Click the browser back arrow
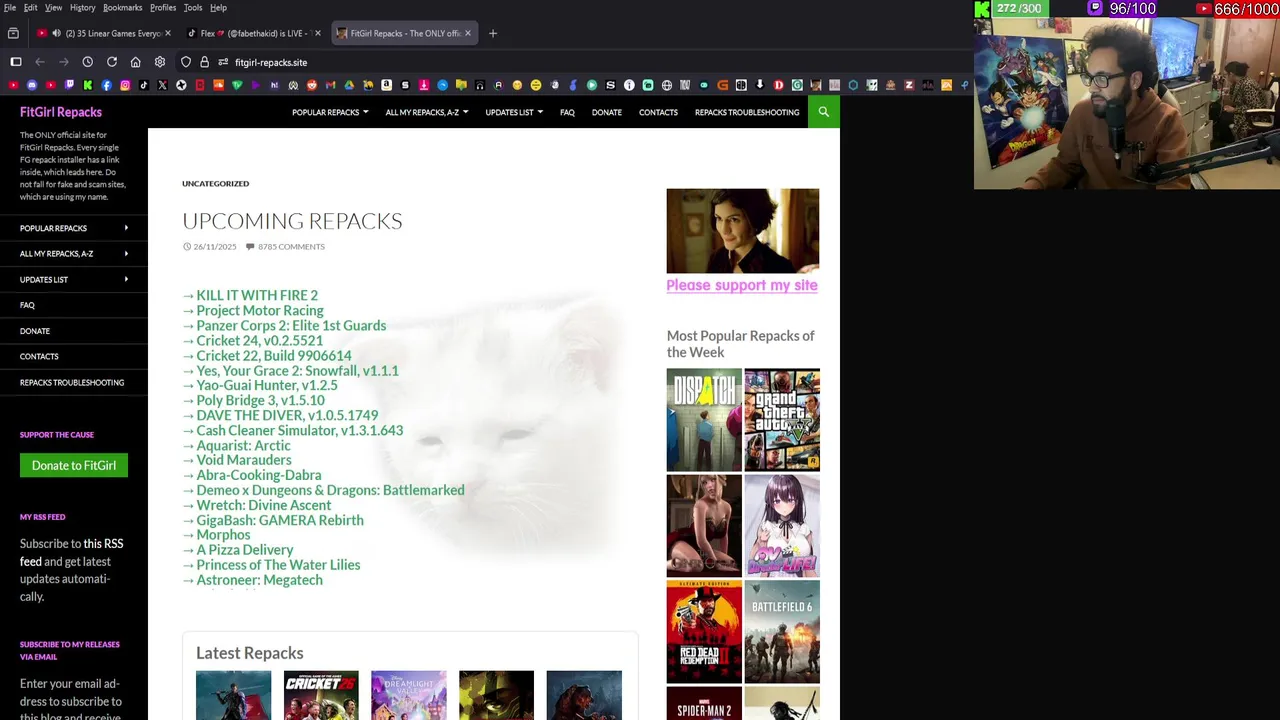 click(40, 62)
